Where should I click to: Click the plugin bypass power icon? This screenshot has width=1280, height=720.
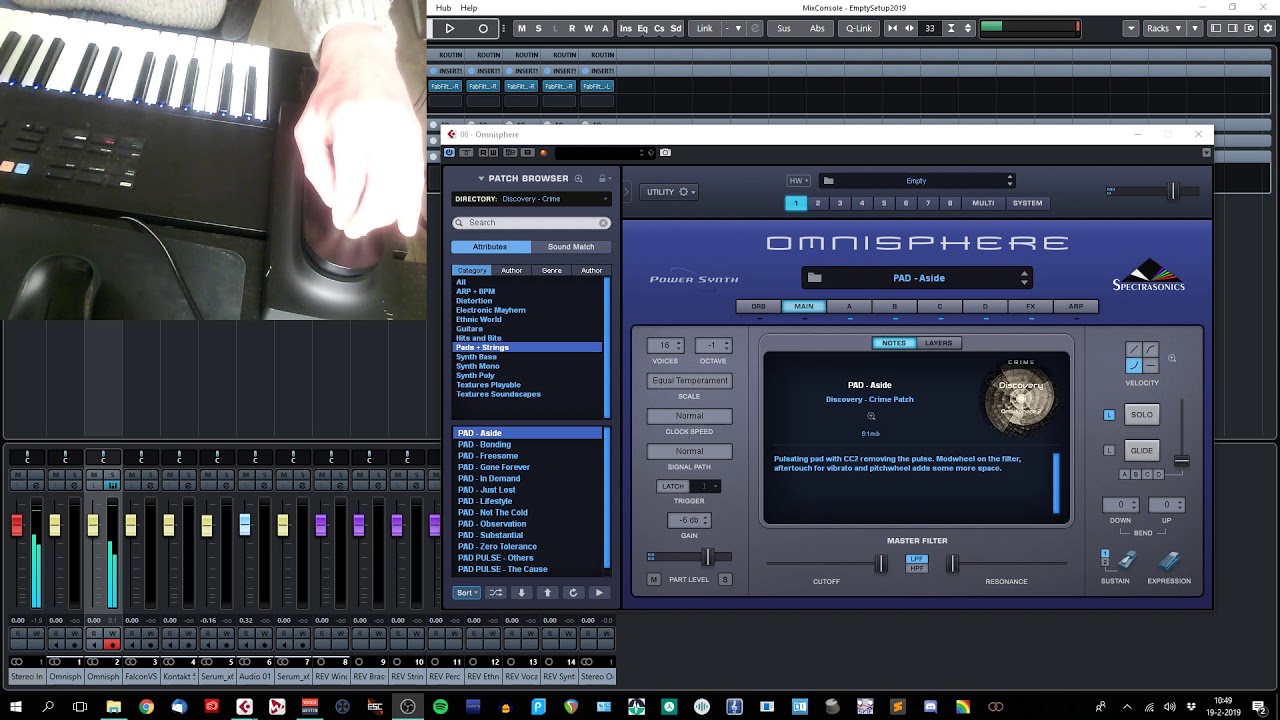[x=450, y=153]
